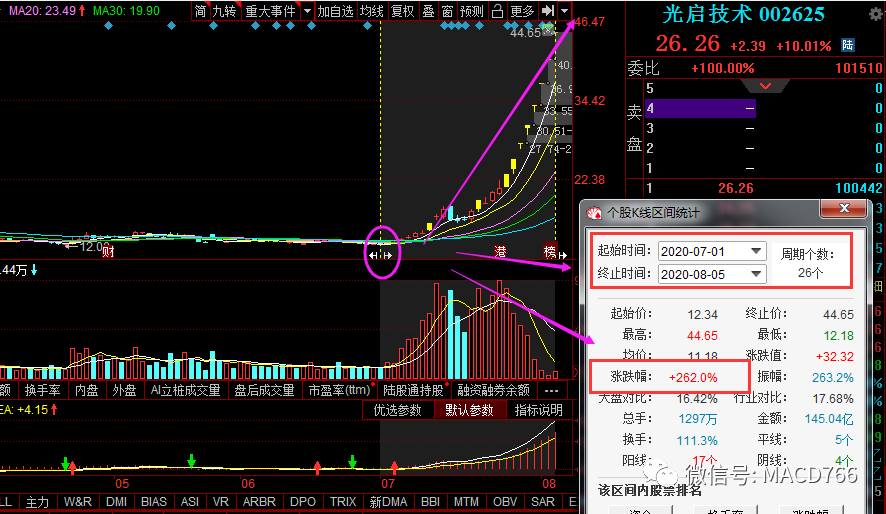
Task: Open the settings gear beside the stock name
Action: click(876, 15)
